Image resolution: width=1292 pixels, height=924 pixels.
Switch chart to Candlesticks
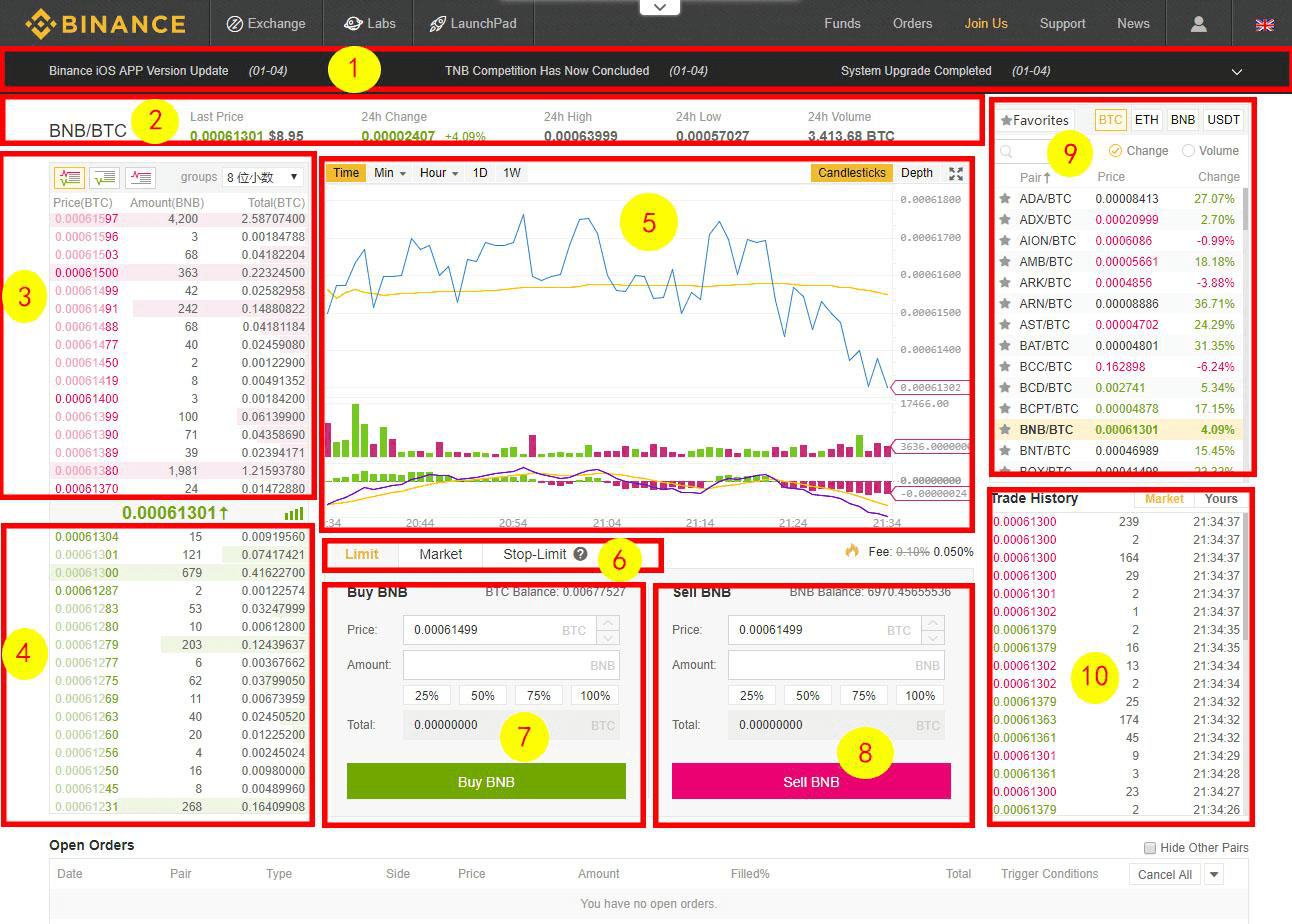click(852, 173)
